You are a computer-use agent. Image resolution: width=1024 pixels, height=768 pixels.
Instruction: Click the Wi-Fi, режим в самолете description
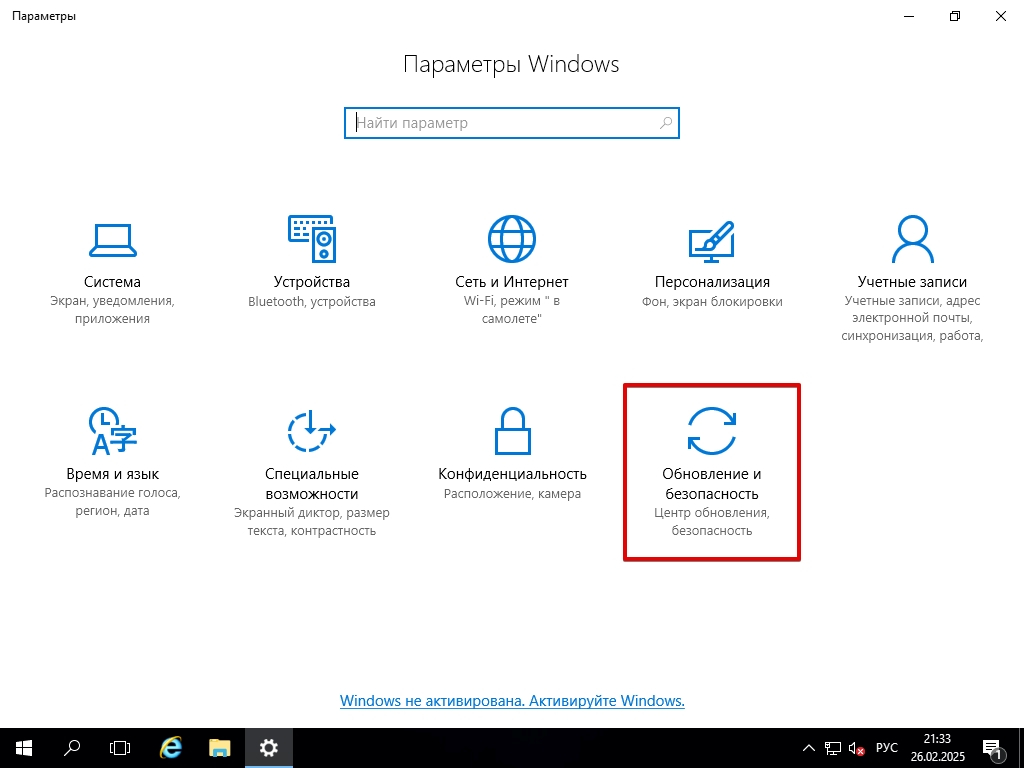tap(512, 310)
